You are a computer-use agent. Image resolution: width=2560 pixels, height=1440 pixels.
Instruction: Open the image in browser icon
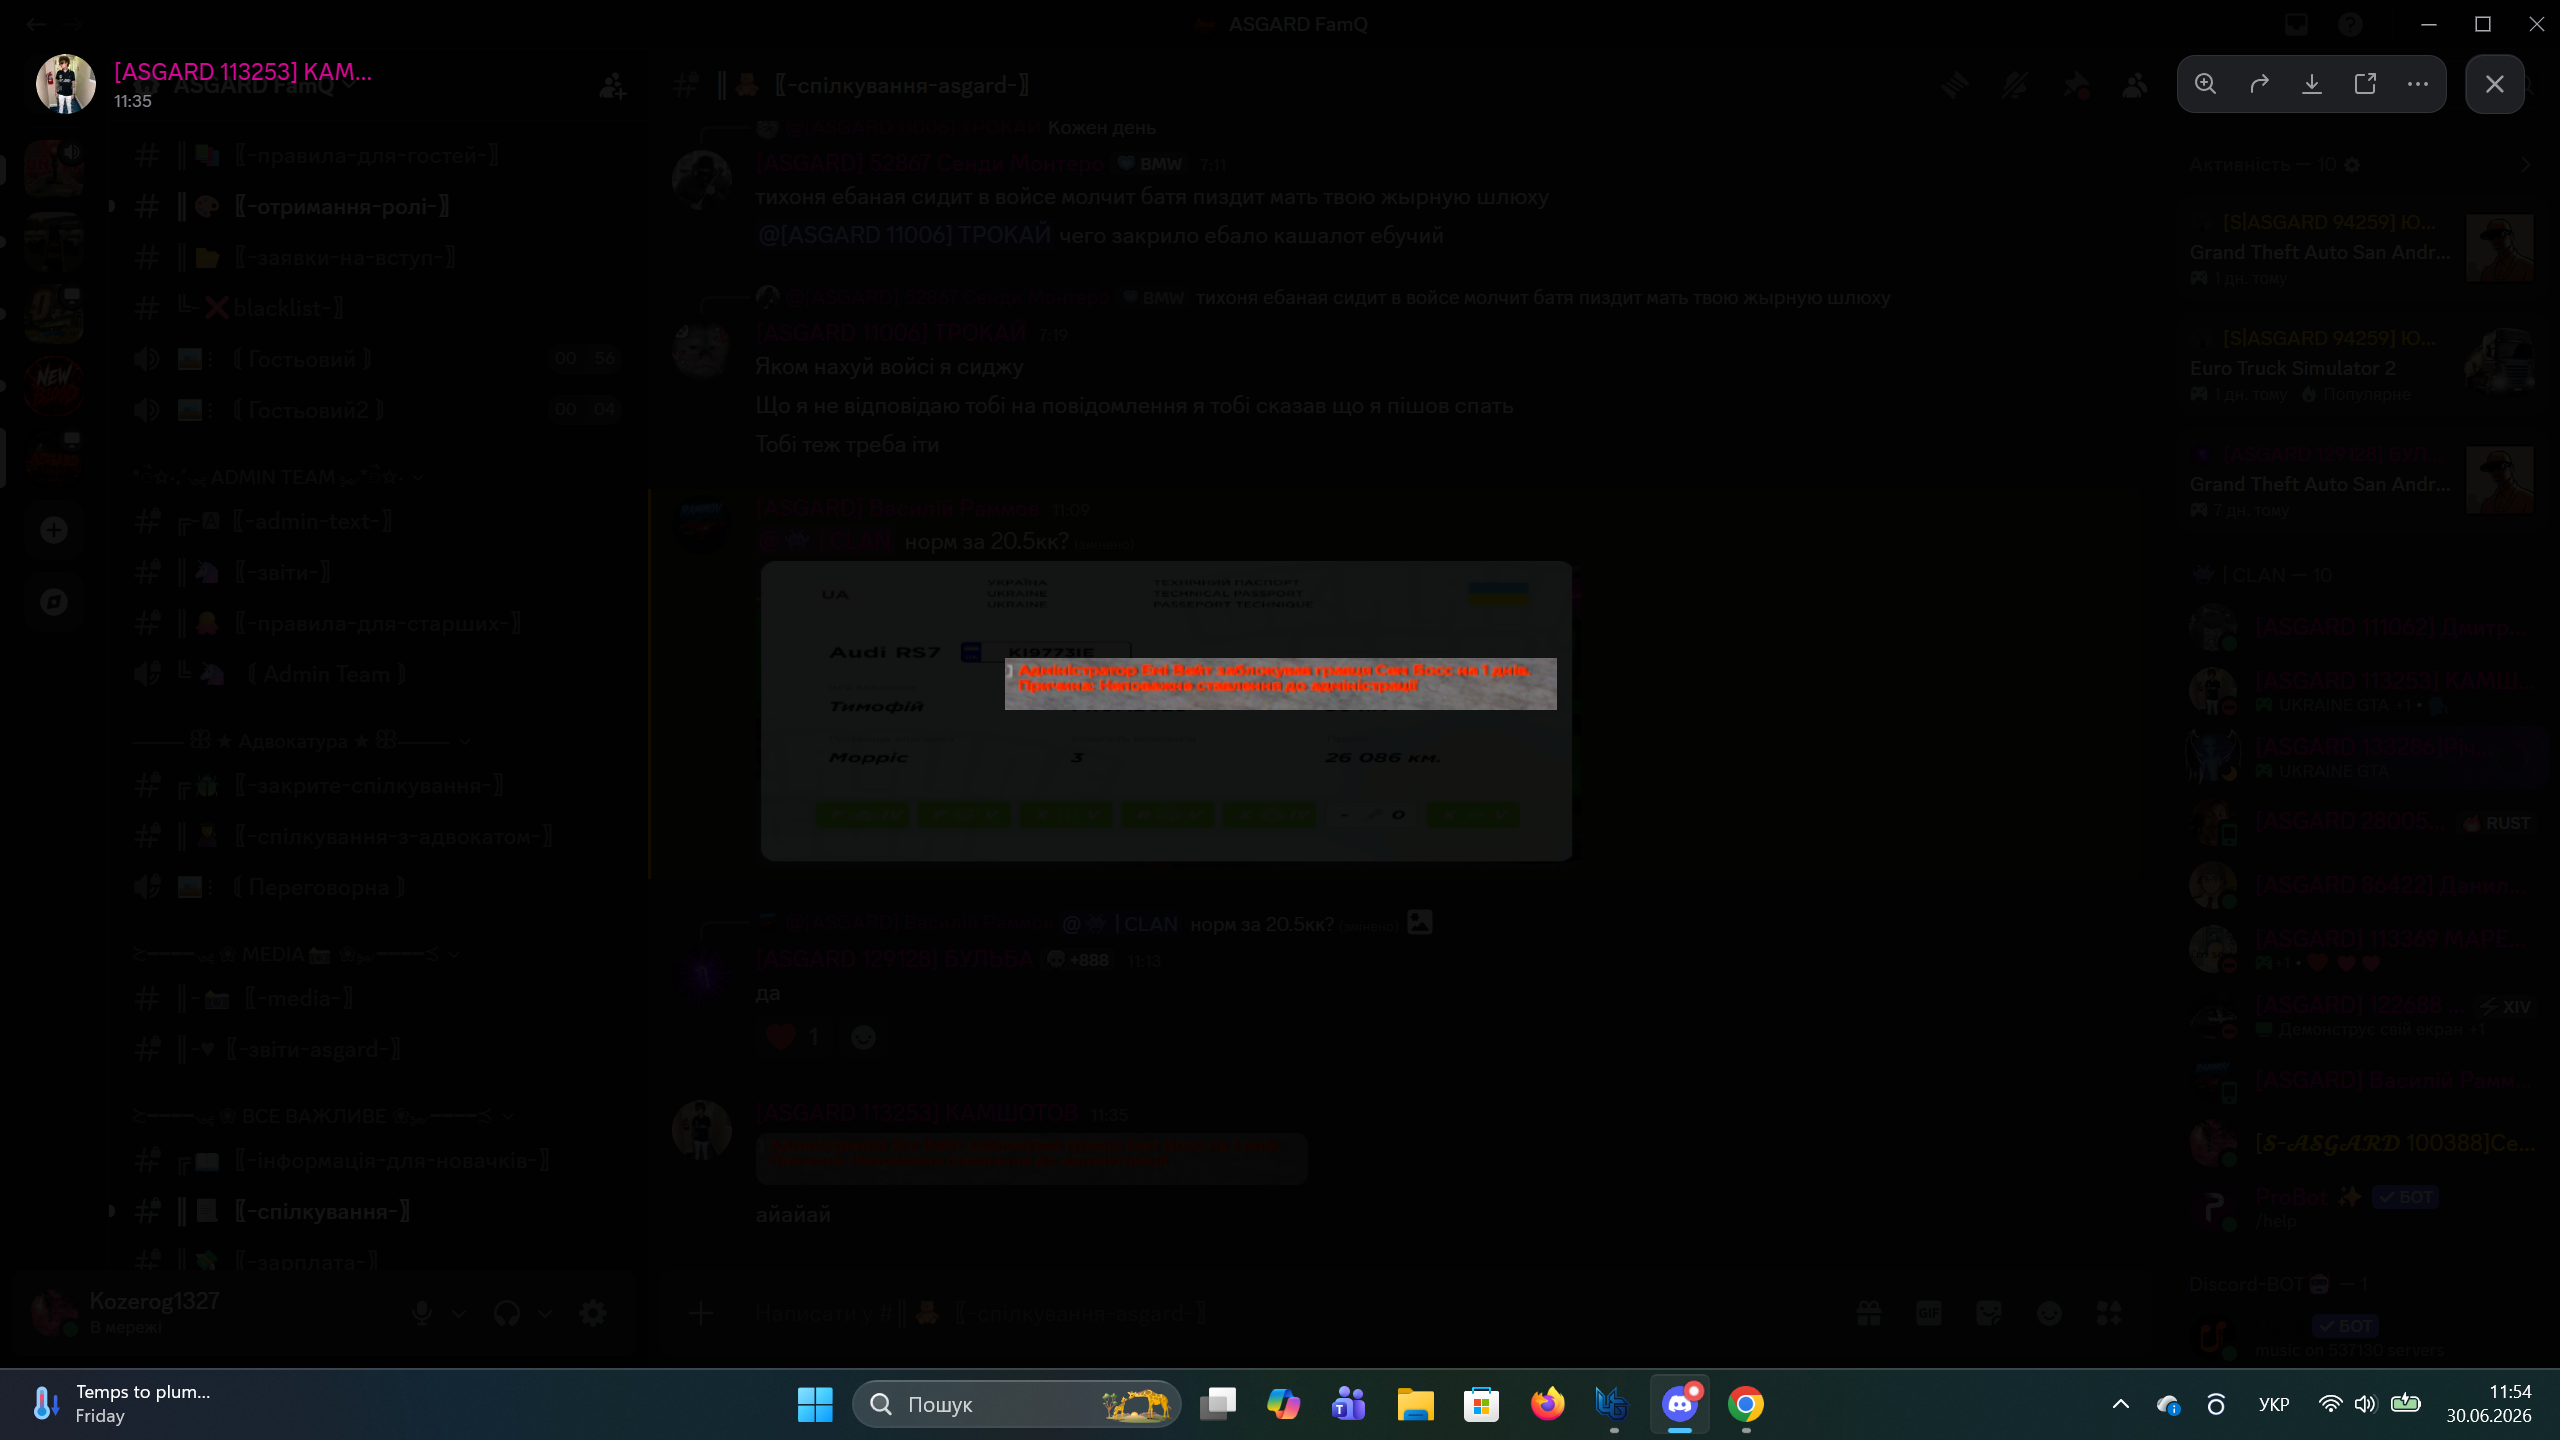[x=2365, y=84]
